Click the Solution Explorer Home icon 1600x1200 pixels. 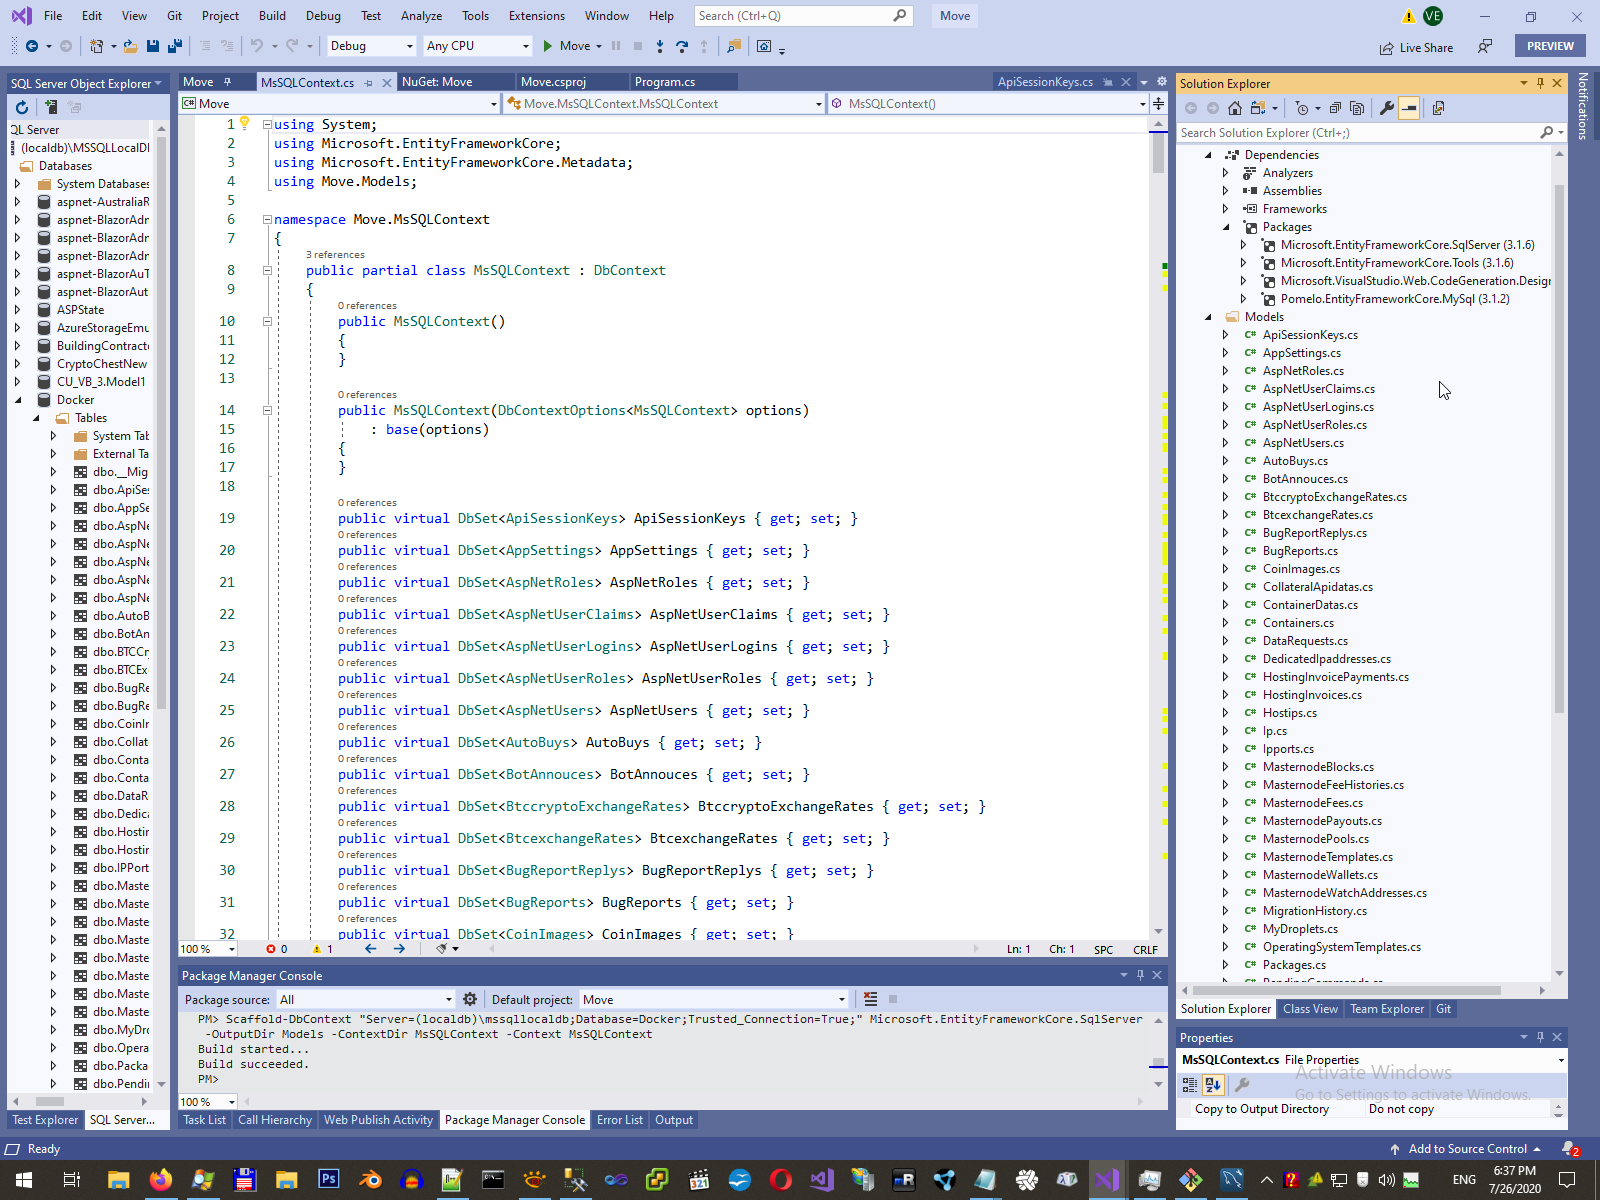pos(1235,108)
